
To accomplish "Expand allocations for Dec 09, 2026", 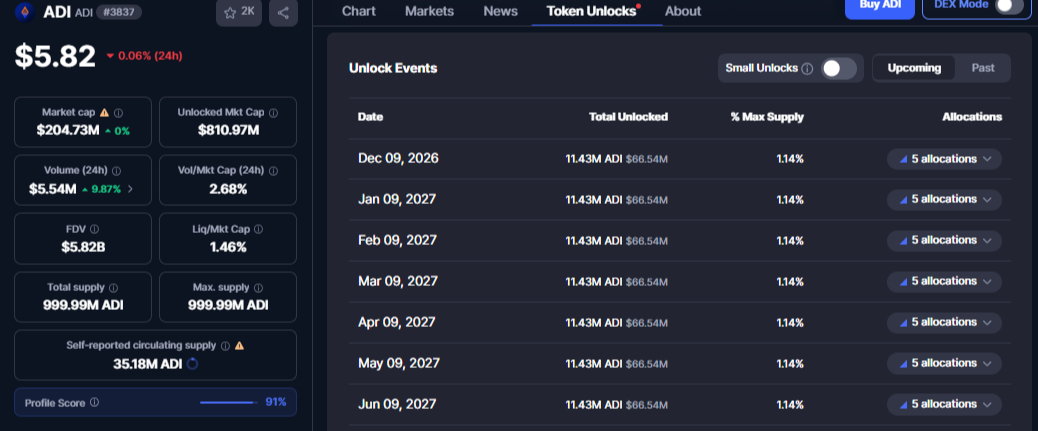I will [x=944, y=159].
